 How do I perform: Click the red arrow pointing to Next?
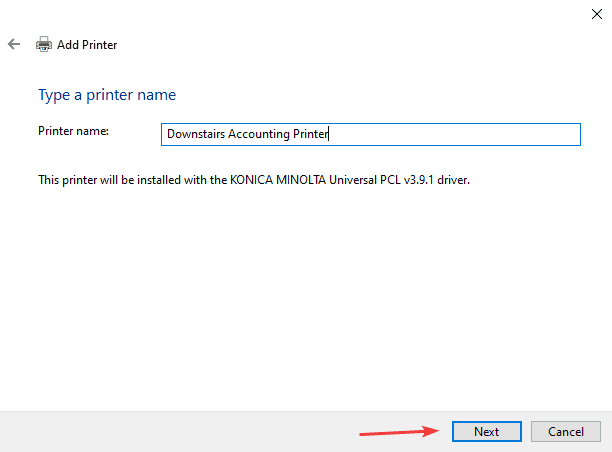tap(400, 432)
